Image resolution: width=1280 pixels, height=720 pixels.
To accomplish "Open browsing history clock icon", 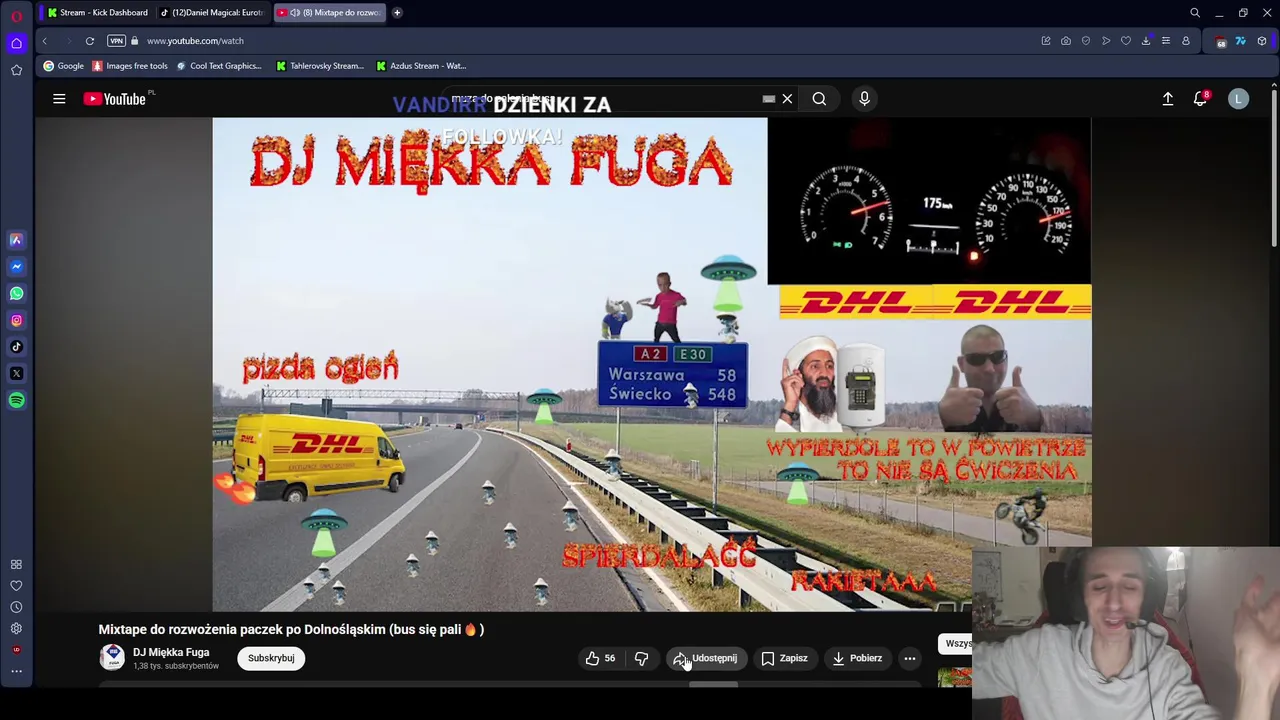I will 16,607.
